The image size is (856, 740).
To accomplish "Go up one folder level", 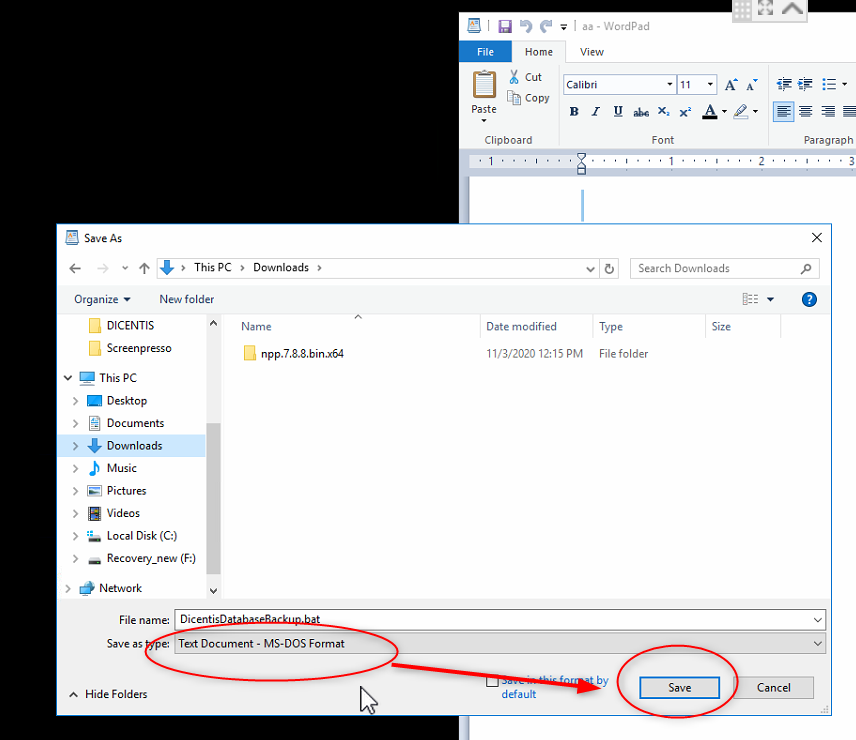I will pos(145,268).
